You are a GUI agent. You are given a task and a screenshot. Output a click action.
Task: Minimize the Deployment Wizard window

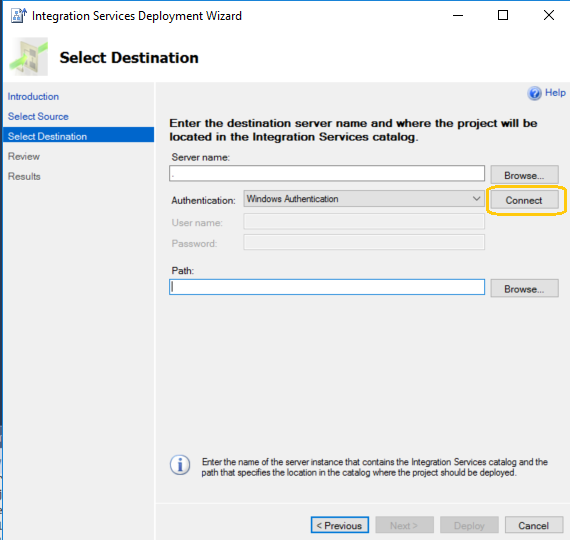(x=458, y=15)
